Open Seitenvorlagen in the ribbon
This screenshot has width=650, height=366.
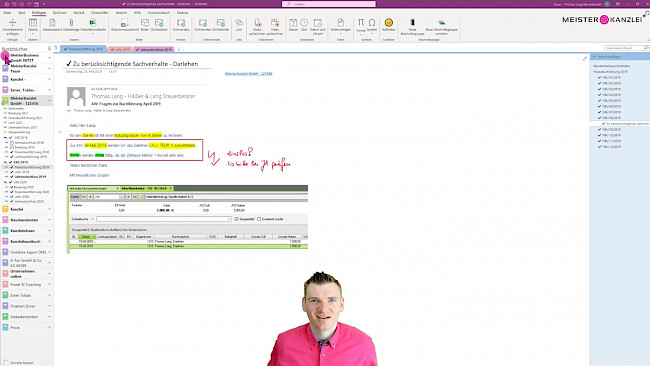tap(340, 26)
